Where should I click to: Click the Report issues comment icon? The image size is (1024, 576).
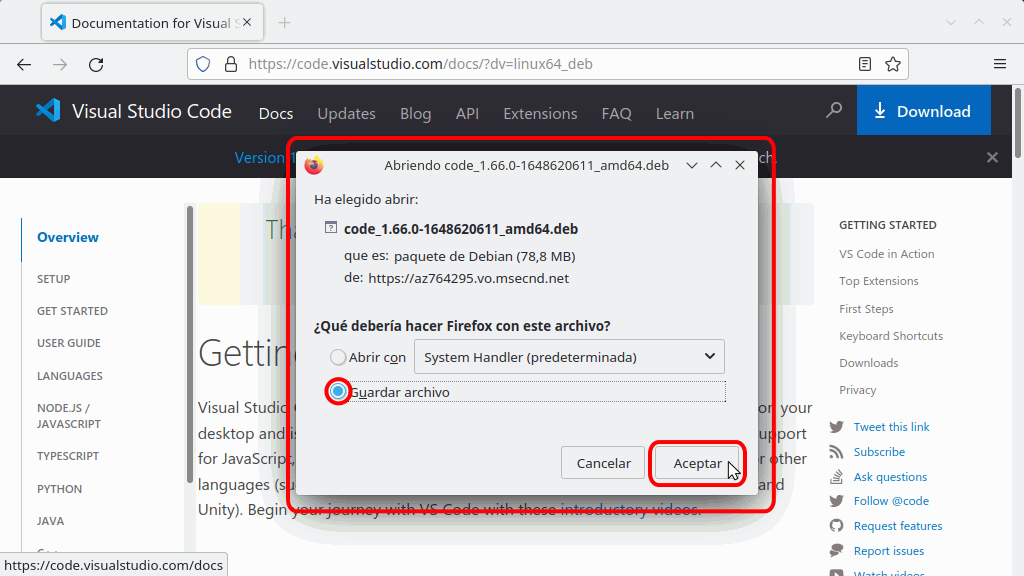coord(837,551)
